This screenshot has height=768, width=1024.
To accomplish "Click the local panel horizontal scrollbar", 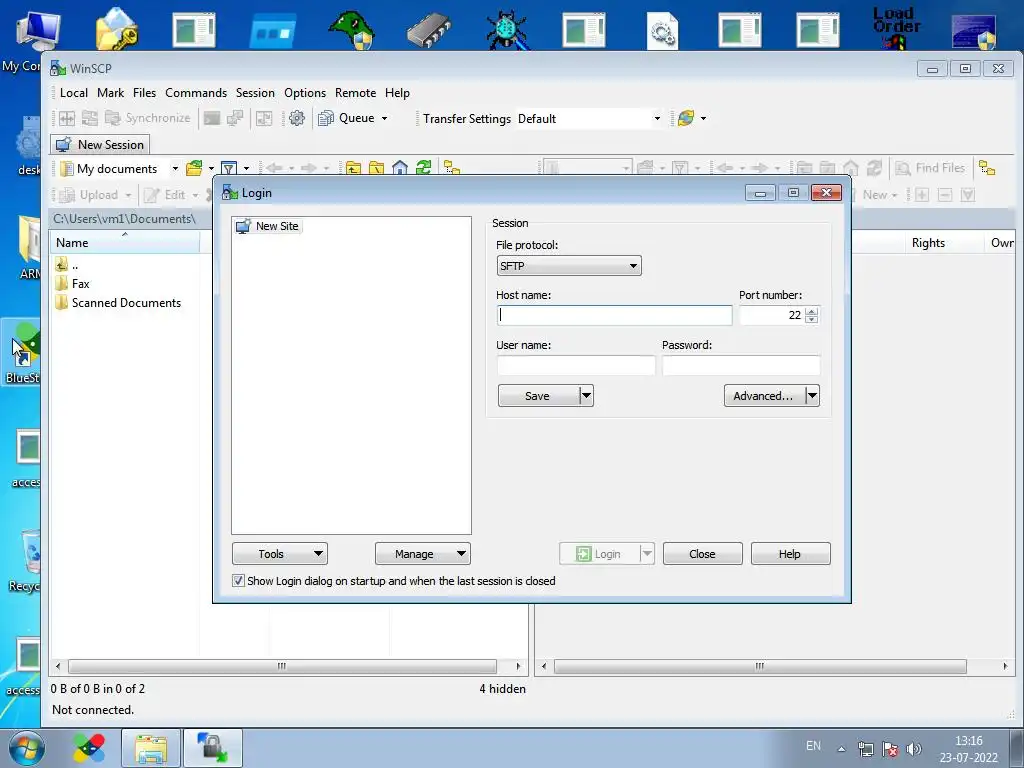I will (282, 666).
